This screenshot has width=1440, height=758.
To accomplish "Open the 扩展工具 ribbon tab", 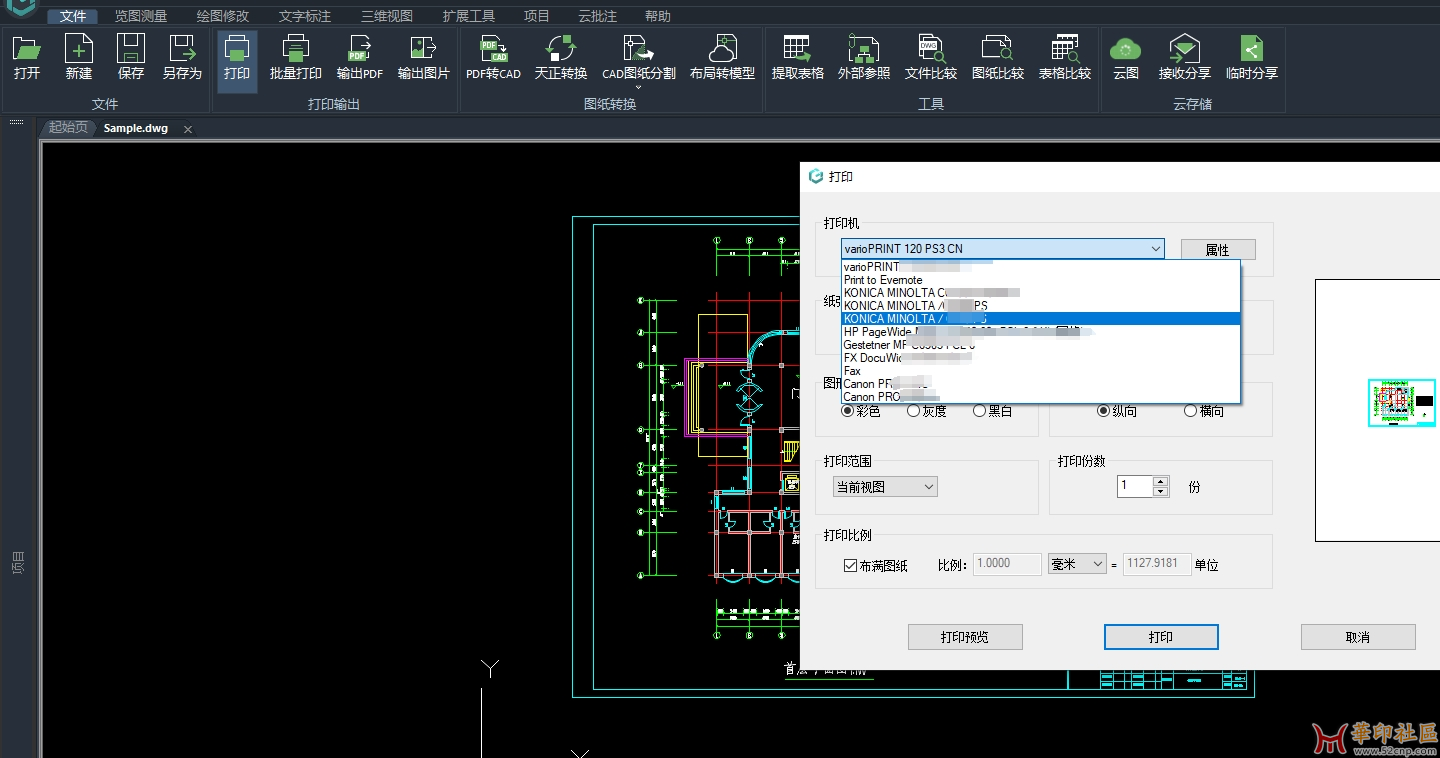I will point(469,16).
